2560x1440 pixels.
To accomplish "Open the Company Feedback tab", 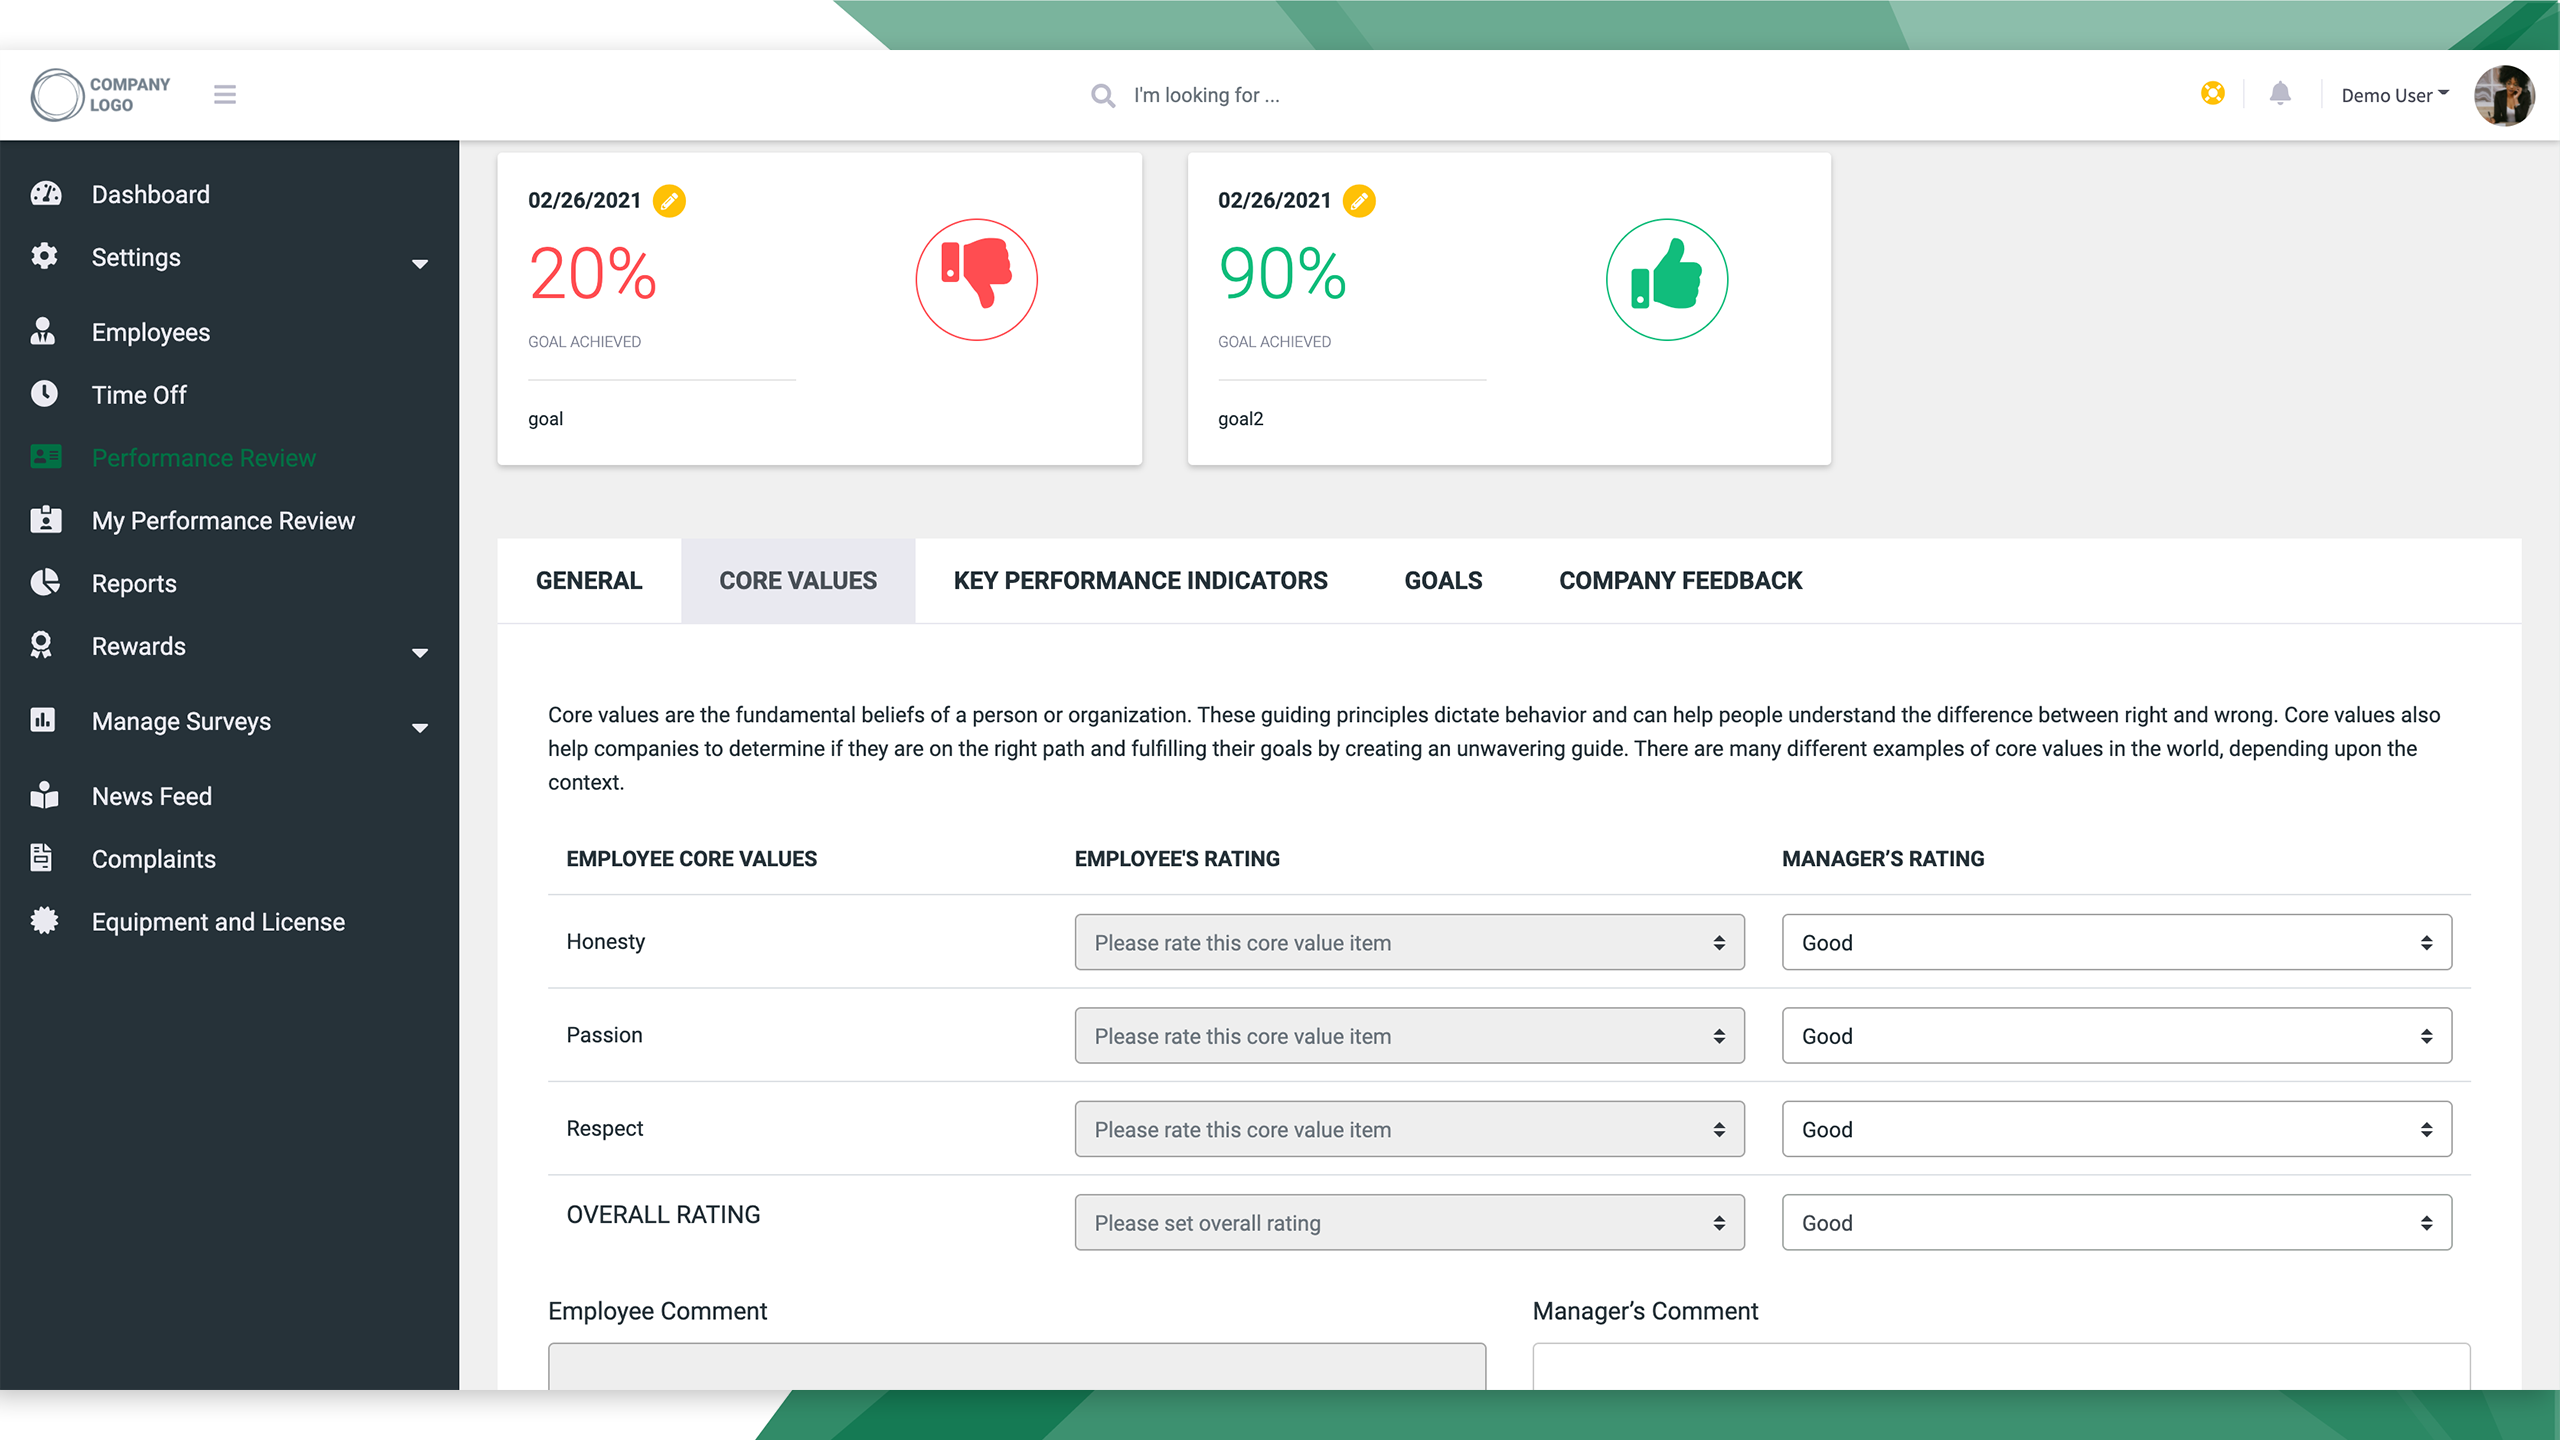I will coord(1680,580).
